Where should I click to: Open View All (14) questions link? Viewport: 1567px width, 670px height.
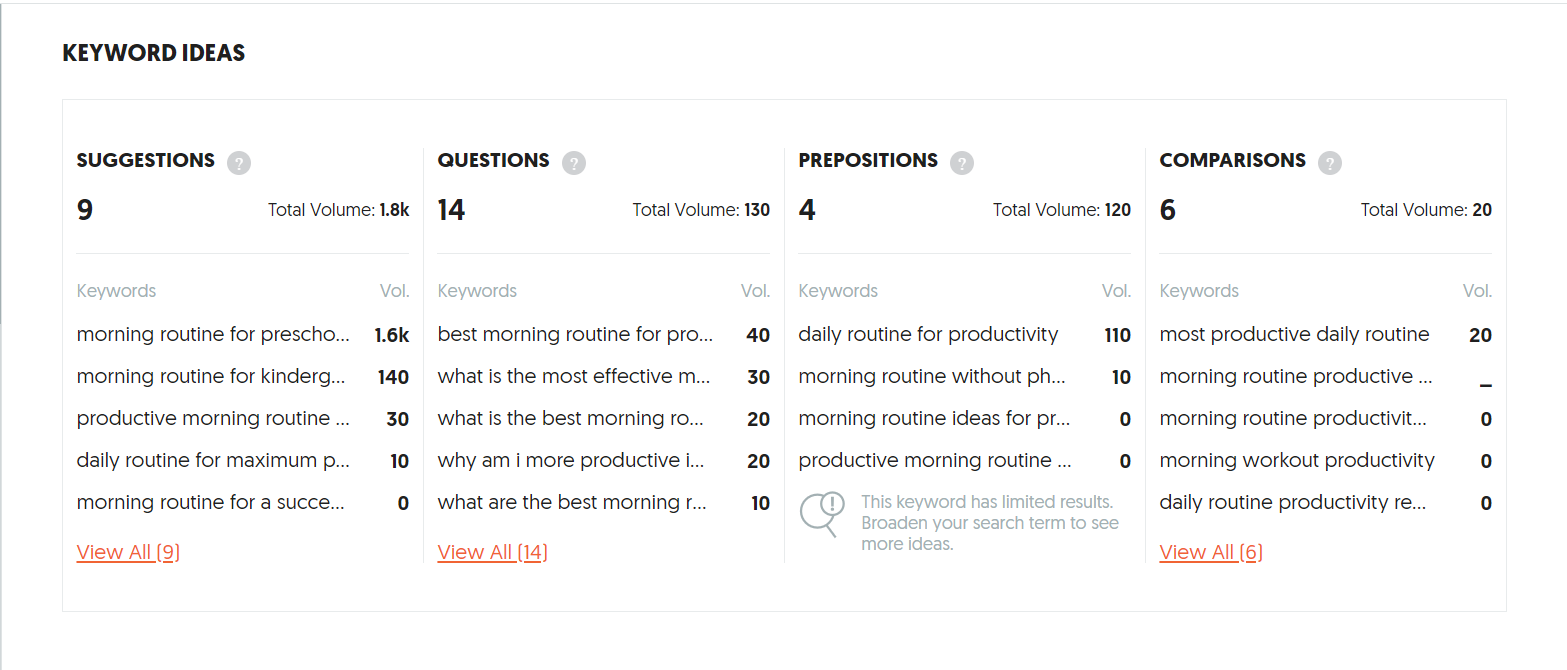(x=492, y=552)
